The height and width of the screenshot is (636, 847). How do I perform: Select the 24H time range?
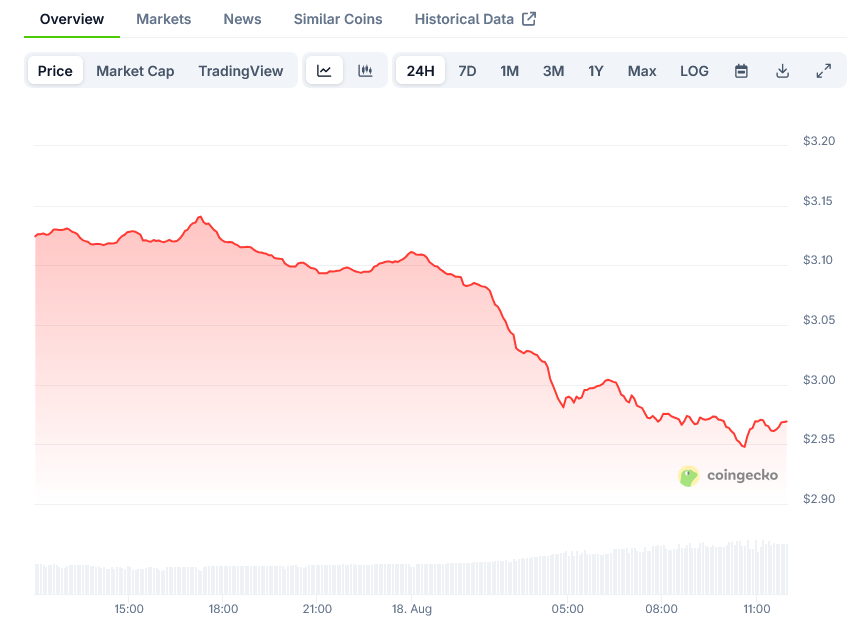[x=420, y=71]
